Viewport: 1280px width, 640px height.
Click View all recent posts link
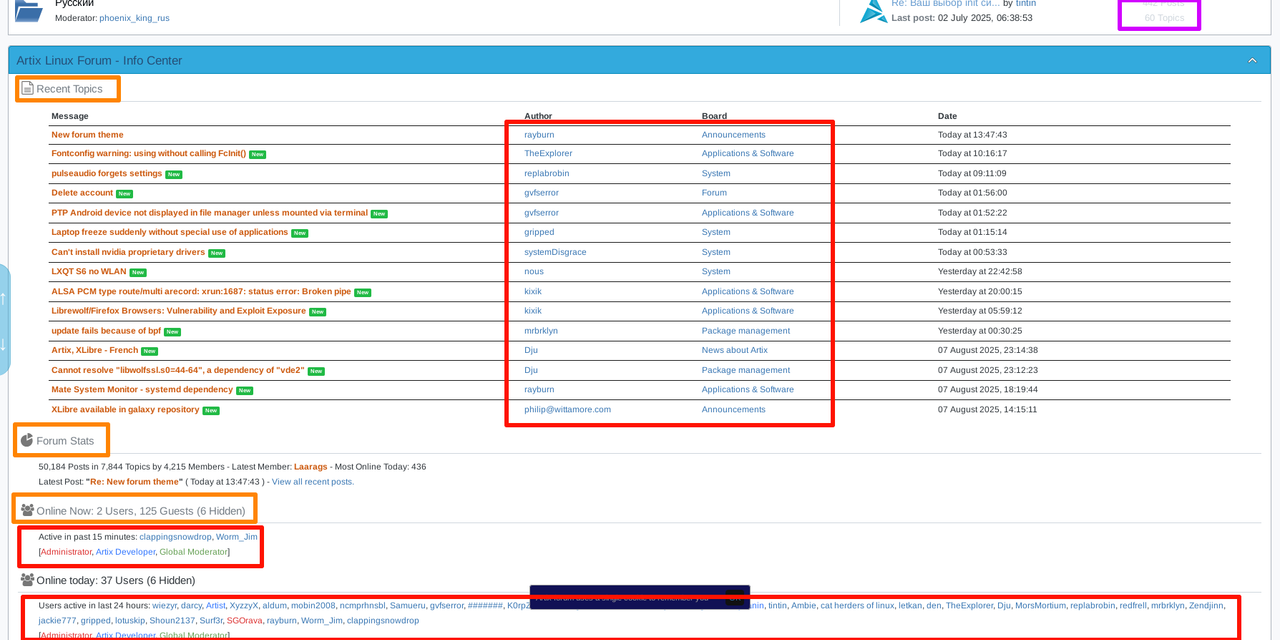(313, 482)
